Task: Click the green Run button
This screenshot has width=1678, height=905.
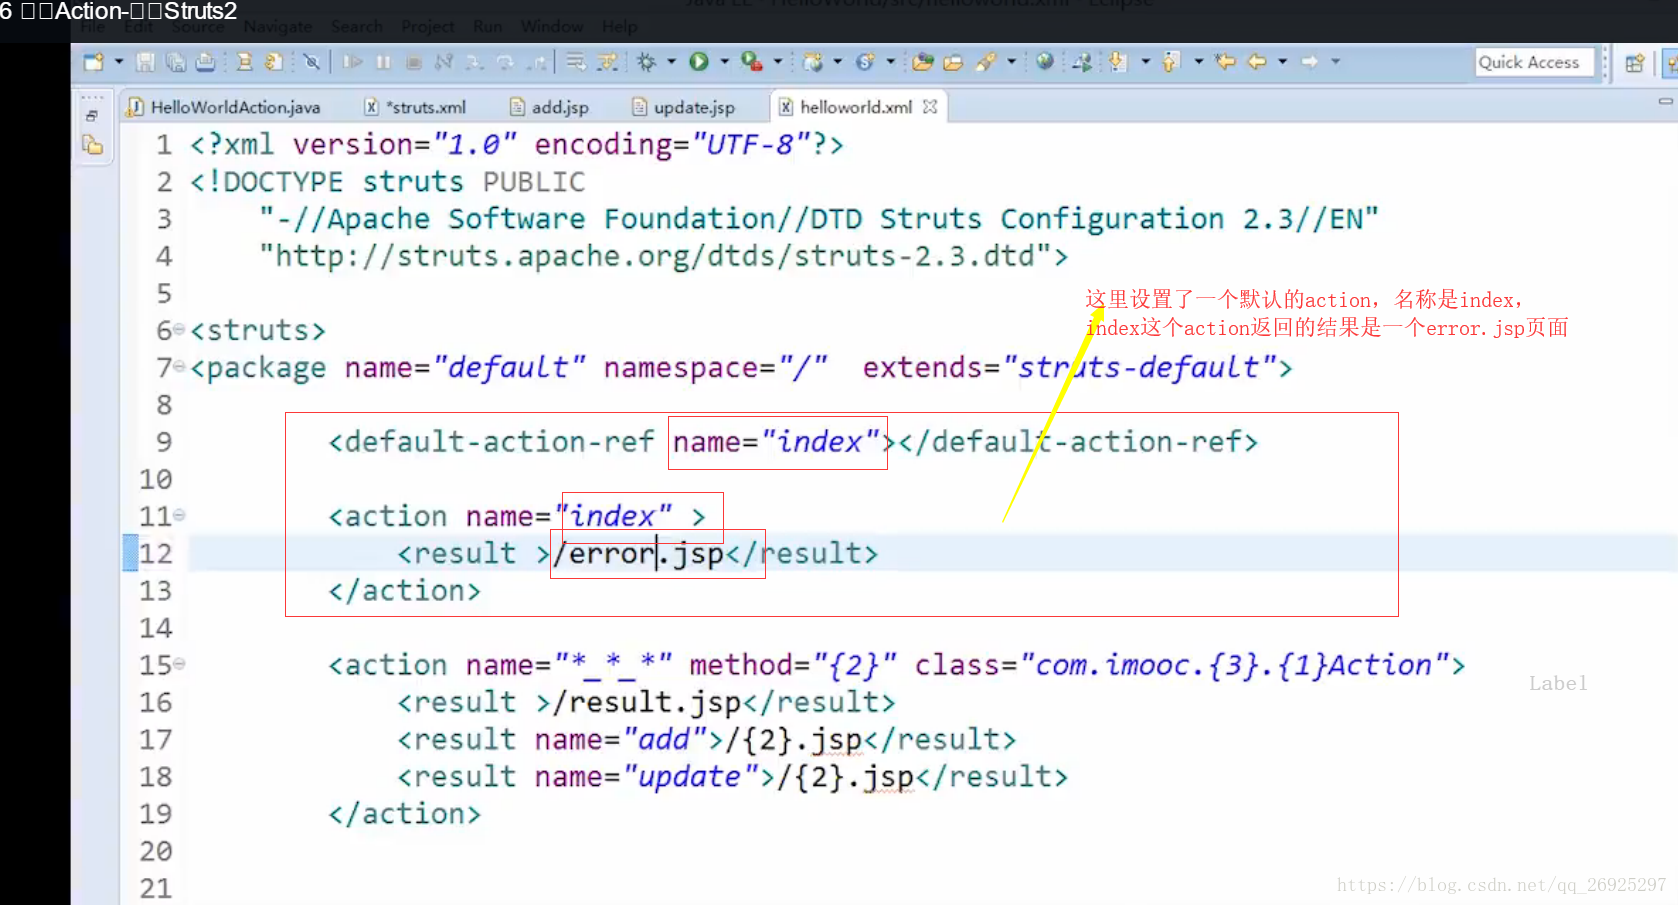Action: tap(699, 62)
